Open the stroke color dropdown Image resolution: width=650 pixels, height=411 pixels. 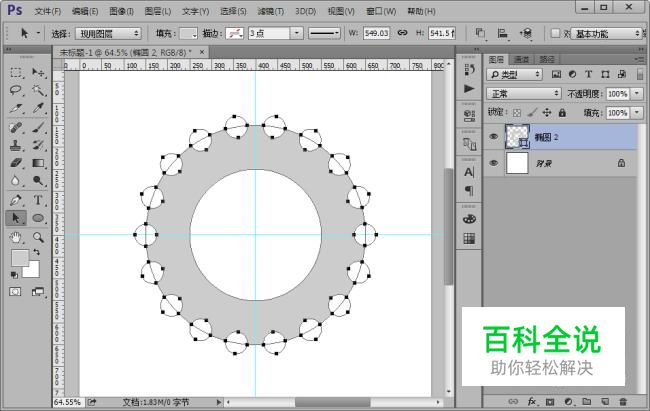coord(235,34)
